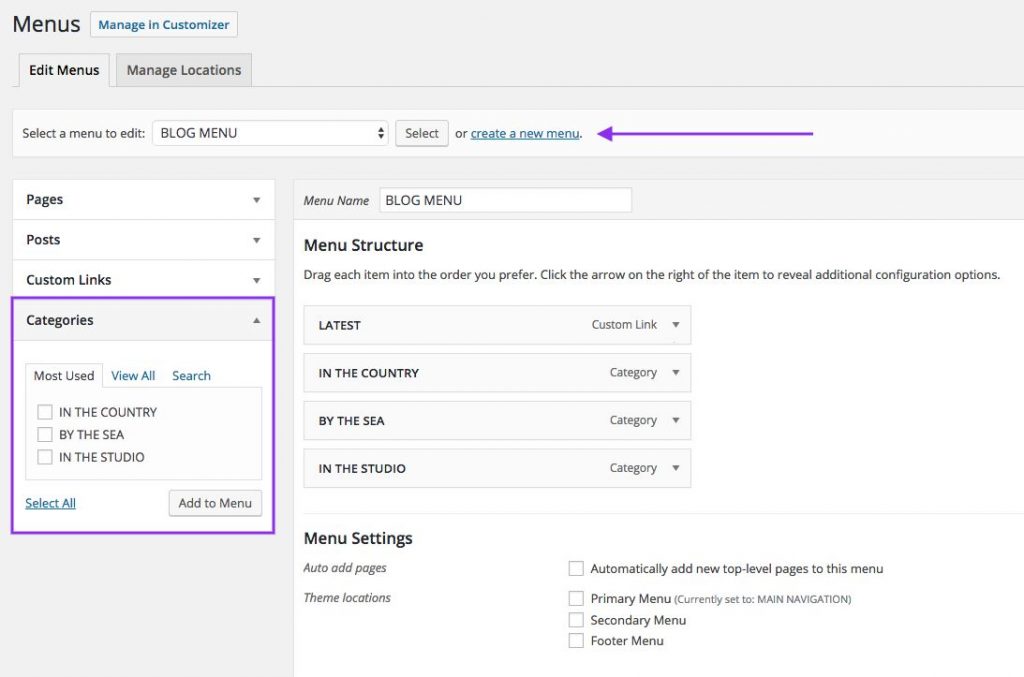The image size is (1024, 677).
Task: Enable auto add new top-level pages
Action: pos(576,569)
